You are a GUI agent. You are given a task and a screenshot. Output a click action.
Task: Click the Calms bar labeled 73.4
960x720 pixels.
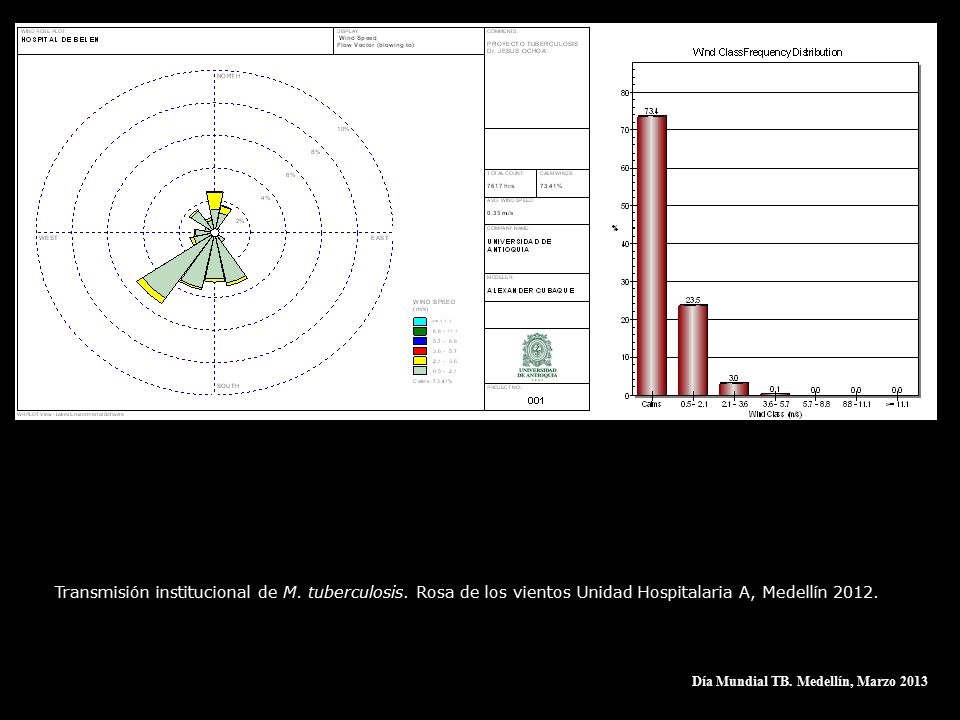coord(651,255)
